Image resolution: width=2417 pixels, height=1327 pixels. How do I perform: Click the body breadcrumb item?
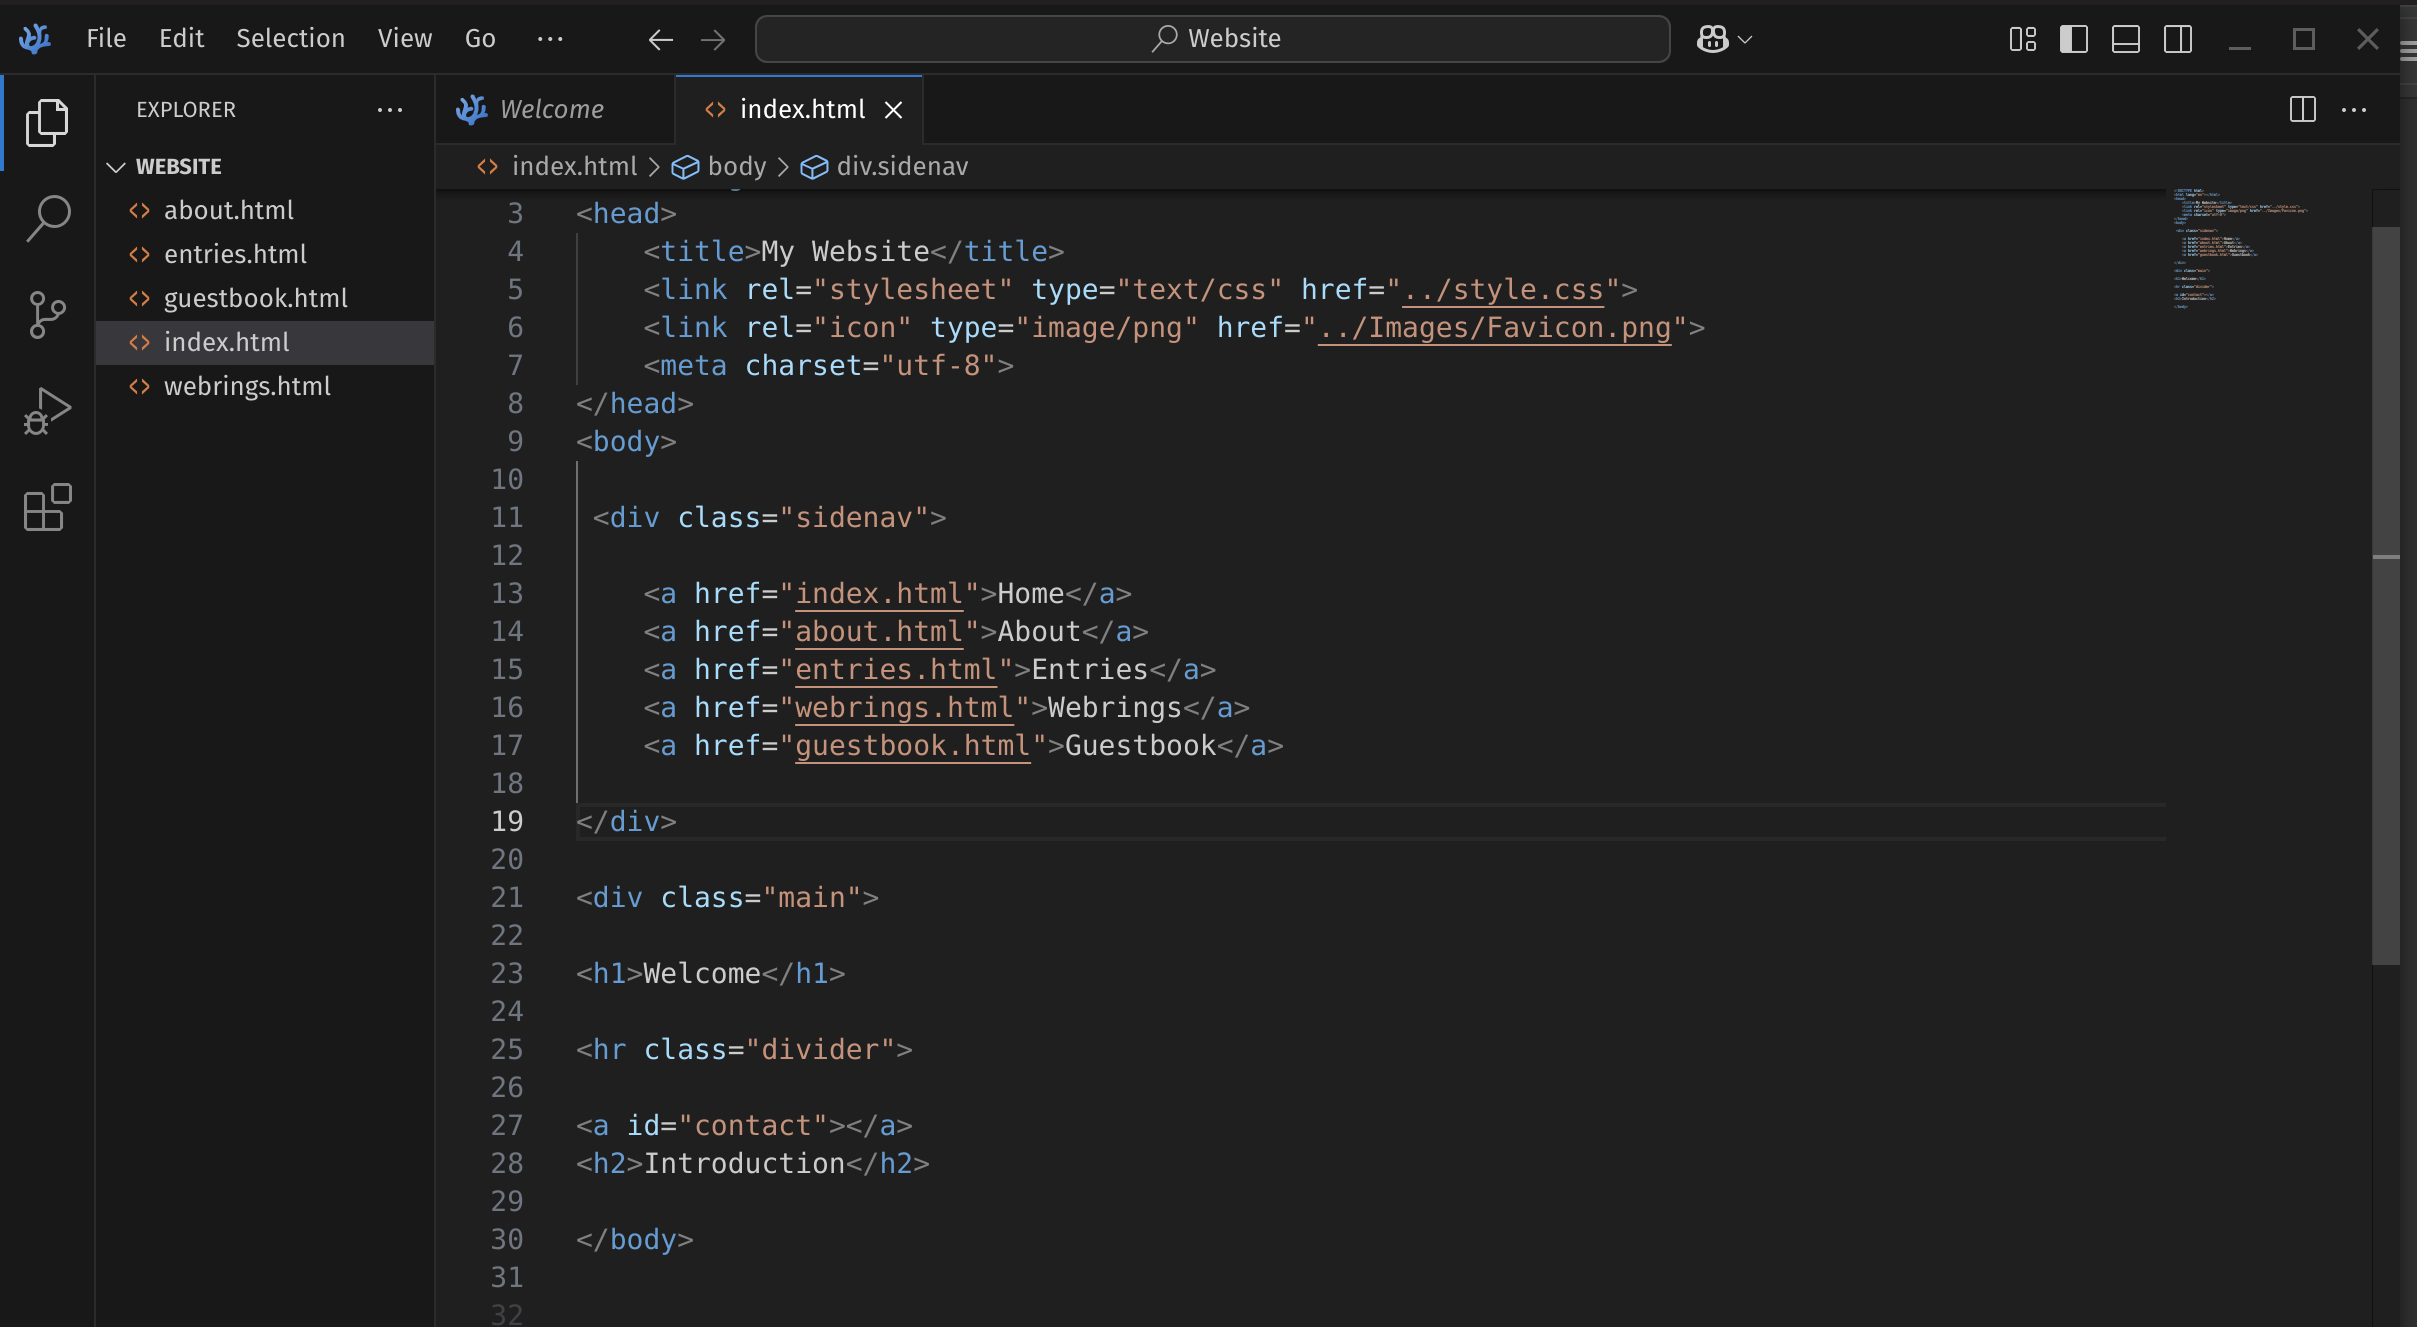pyautogui.click(x=736, y=166)
